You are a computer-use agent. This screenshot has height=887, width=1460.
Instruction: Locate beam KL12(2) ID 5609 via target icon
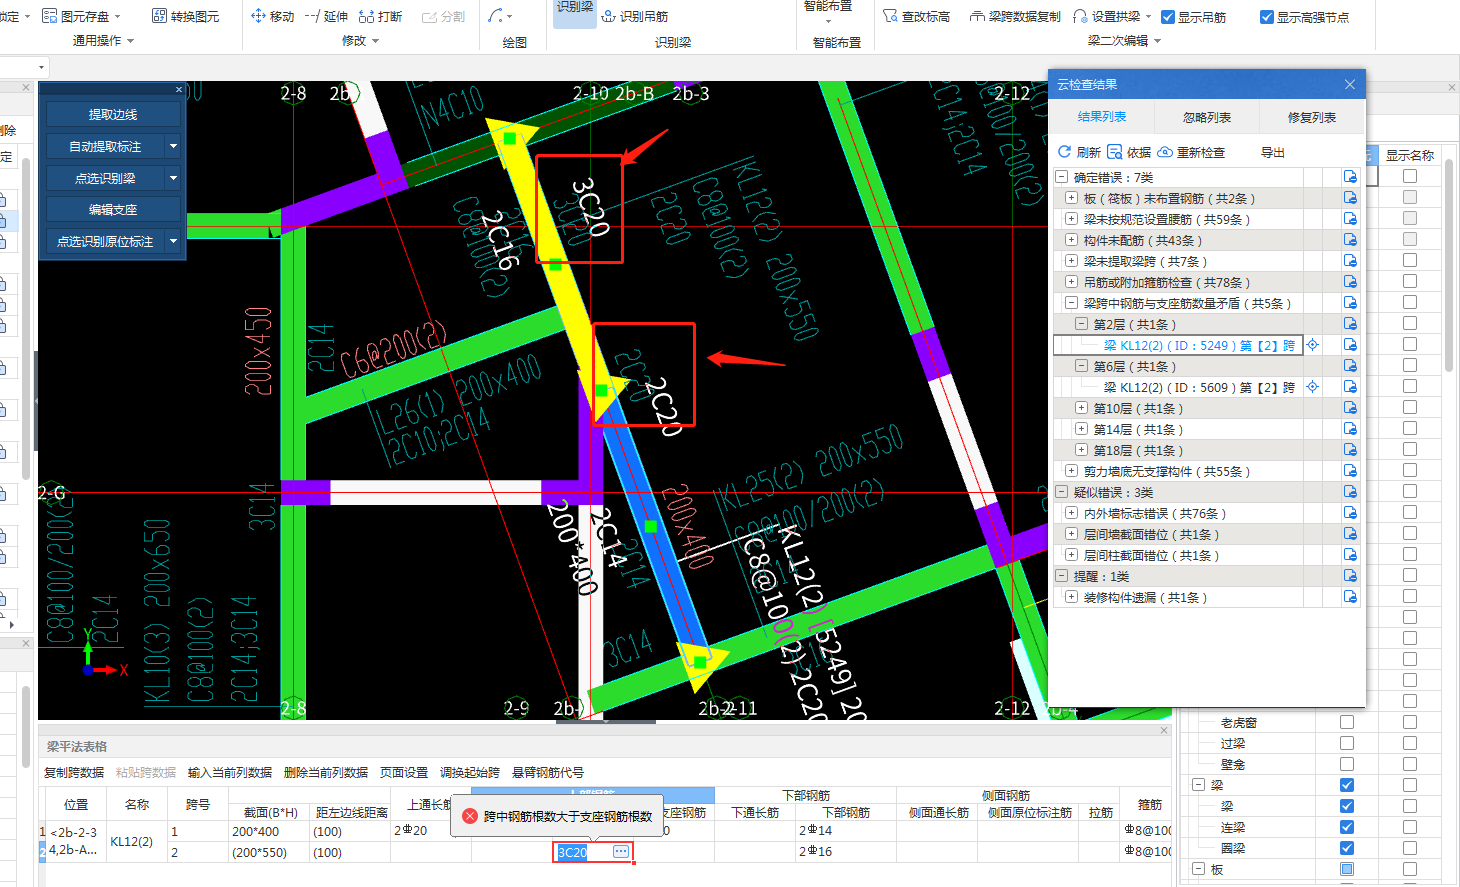click(1313, 387)
